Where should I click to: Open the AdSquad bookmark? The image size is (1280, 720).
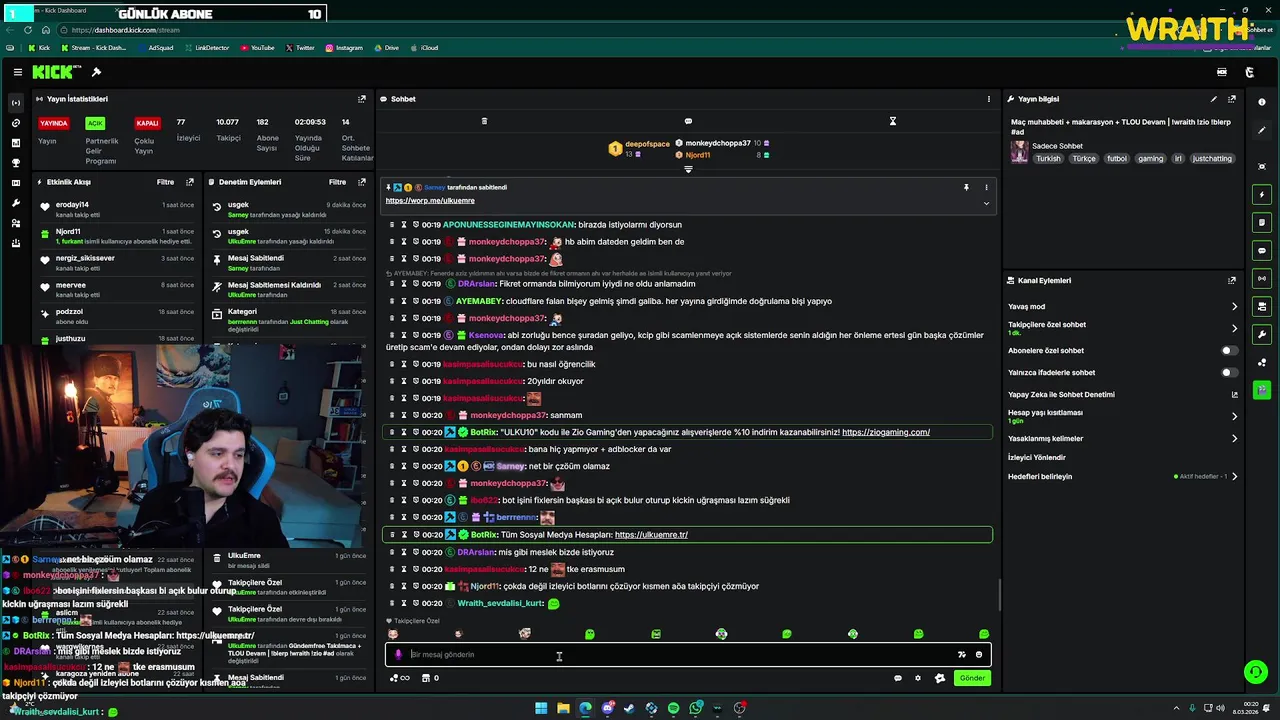coord(155,48)
